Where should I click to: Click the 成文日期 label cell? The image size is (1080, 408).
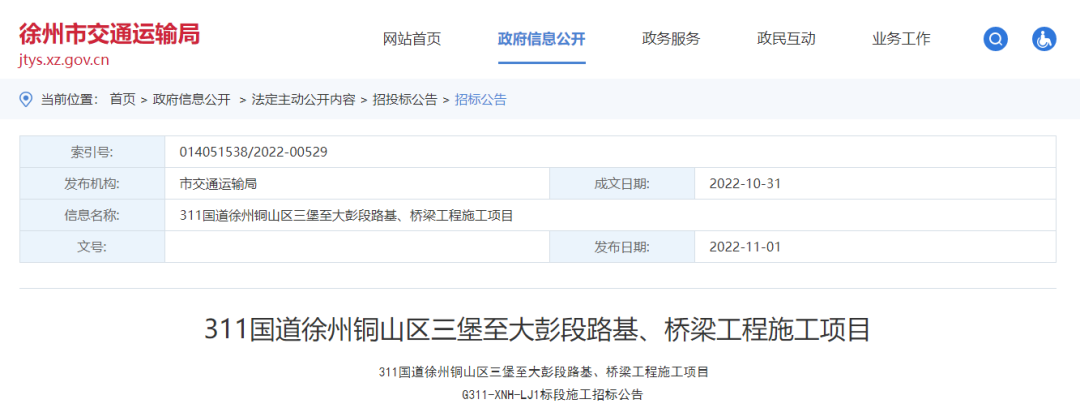pyautogui.click(x=622, y=184)
